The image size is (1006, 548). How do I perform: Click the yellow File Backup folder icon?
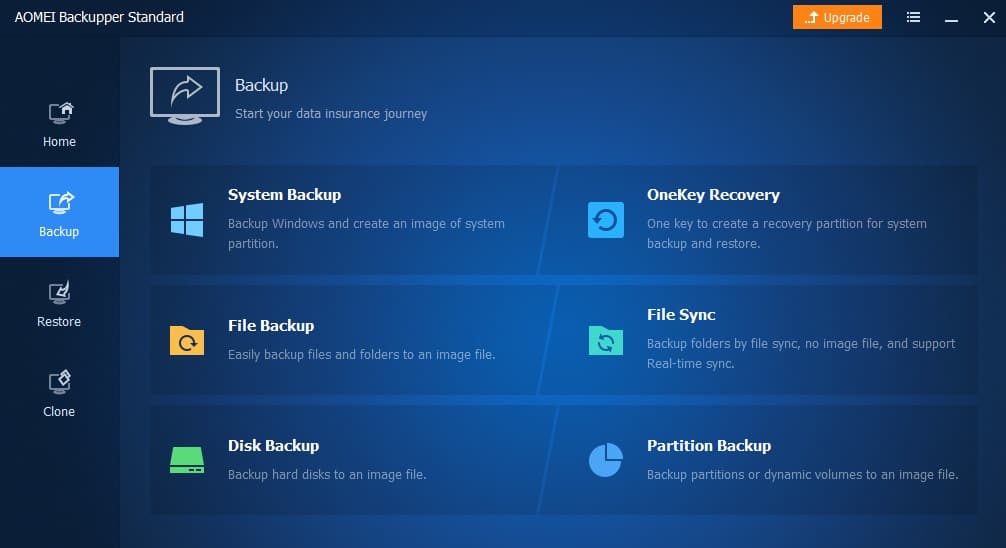pyautogui.click(x=187, y=340)
